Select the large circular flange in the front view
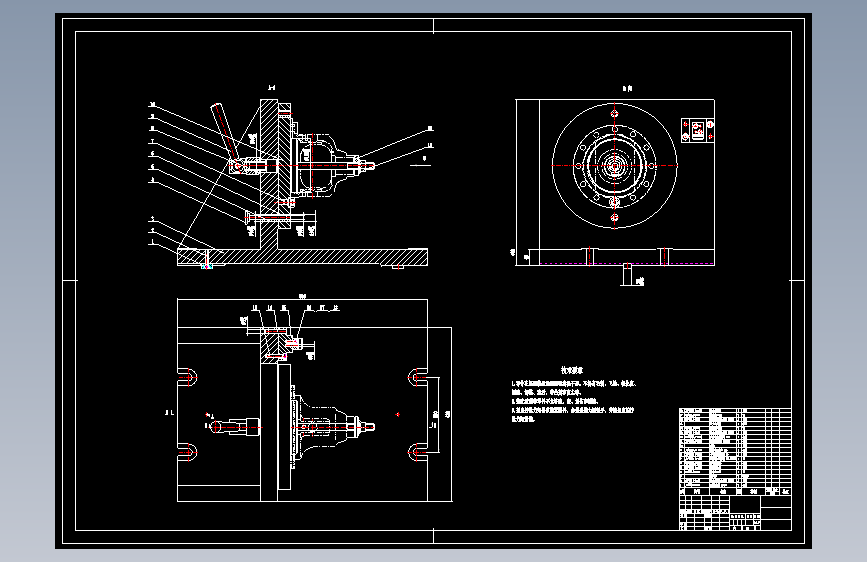Screen dimensions: 867x562 coord(614,165)
